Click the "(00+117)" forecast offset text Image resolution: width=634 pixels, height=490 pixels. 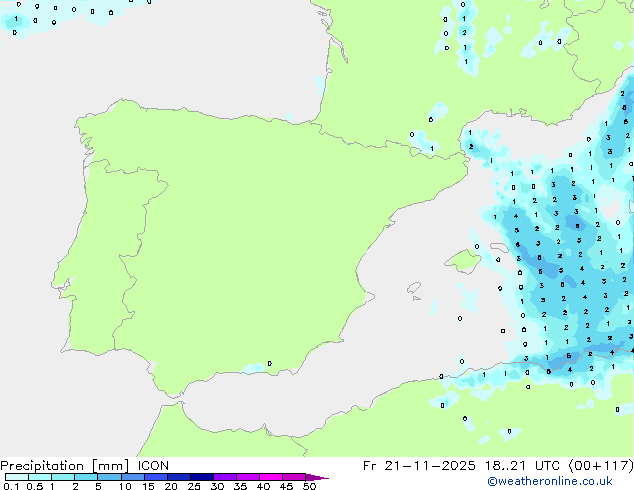click(x=601, y=466)
